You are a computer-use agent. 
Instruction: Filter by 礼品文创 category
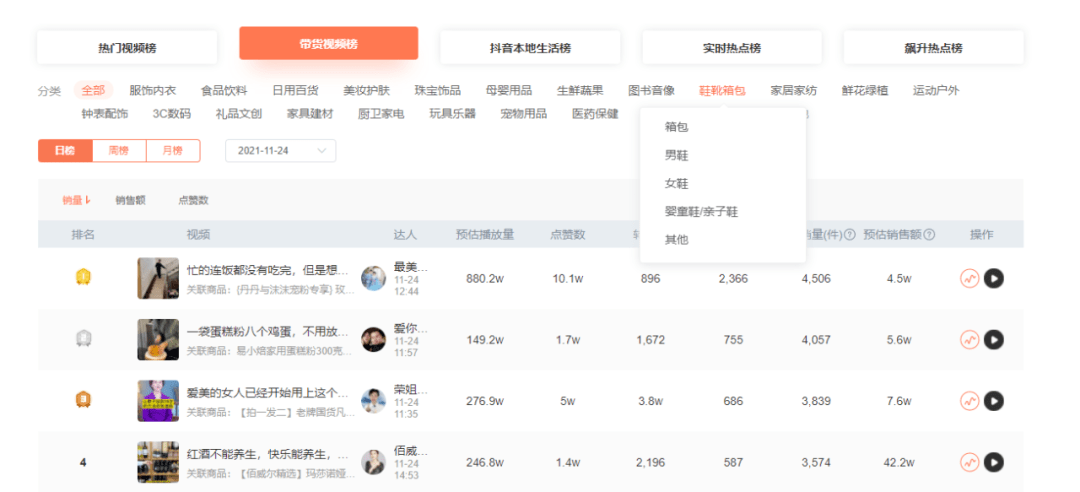pyautogui.click(x=238, y=114)
